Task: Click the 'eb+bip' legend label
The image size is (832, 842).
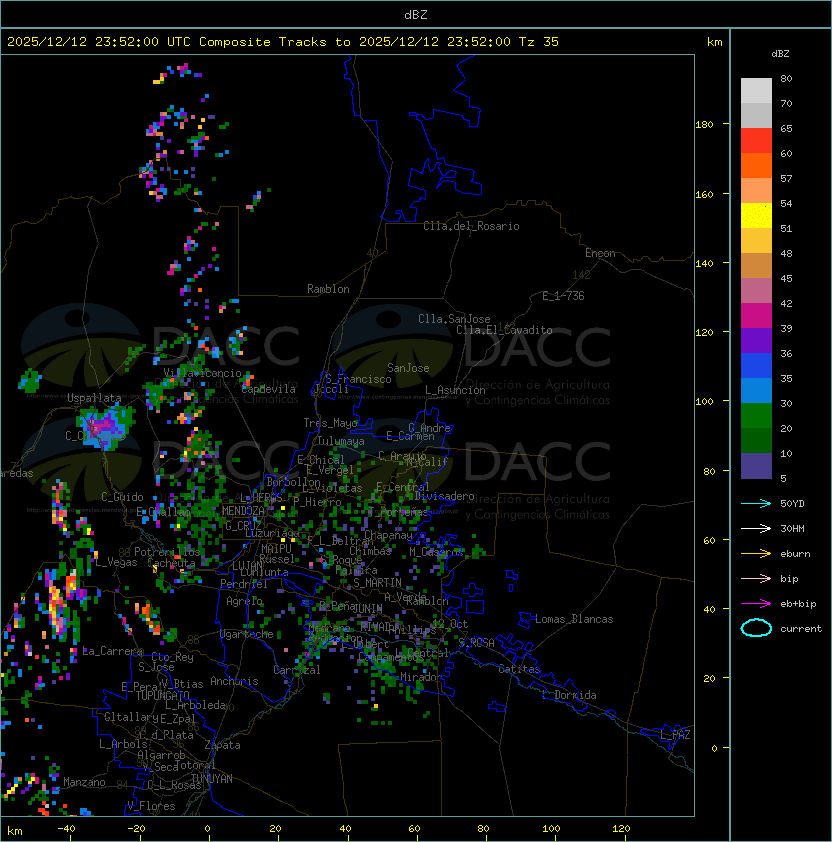Action: pos(798,604)
